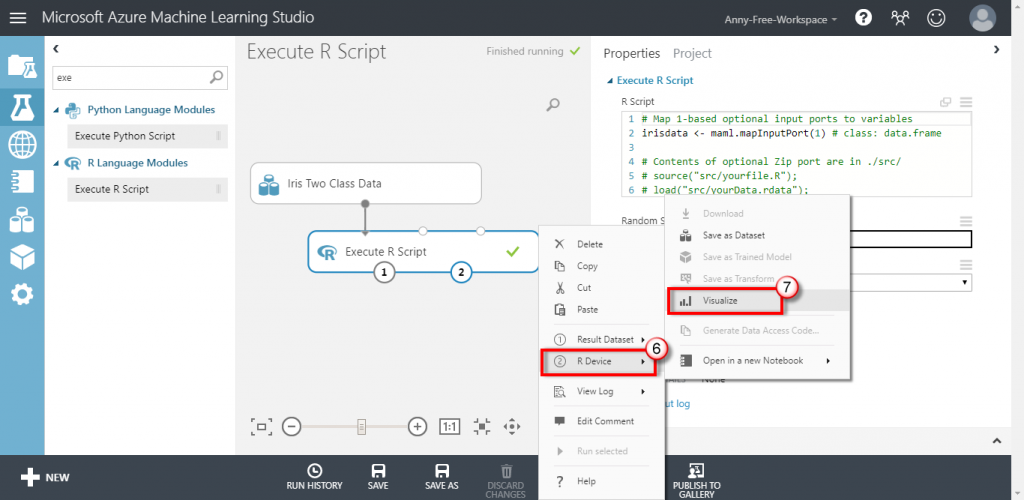Click the pan canvas arrows icon
This screenshot has width=1024, height=500.
pyautogui.click(x=512, y=427)
